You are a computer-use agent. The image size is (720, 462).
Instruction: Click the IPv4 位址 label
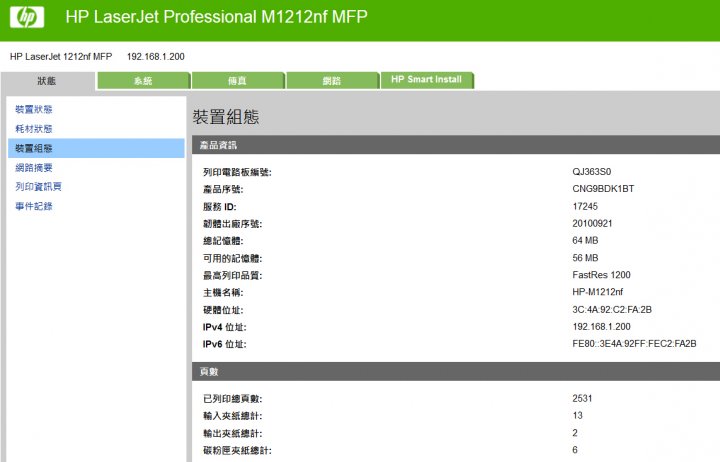pyautogui.click(x=225, y=327)
